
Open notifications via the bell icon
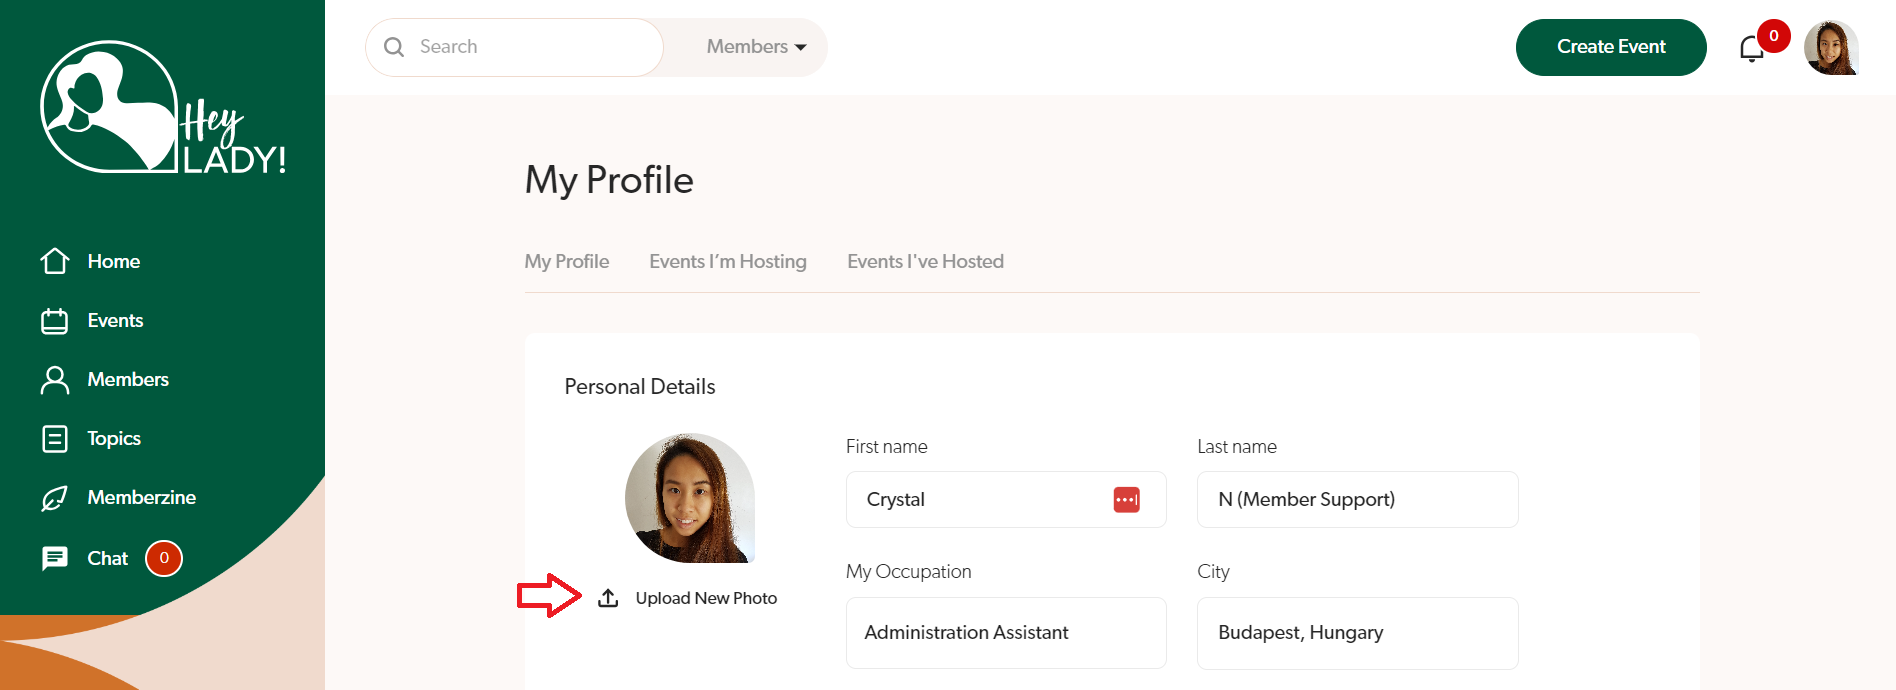pos(1751,48)
